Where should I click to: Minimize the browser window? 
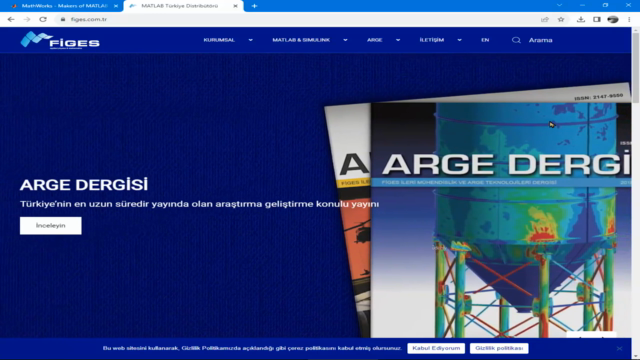[582, 5]
